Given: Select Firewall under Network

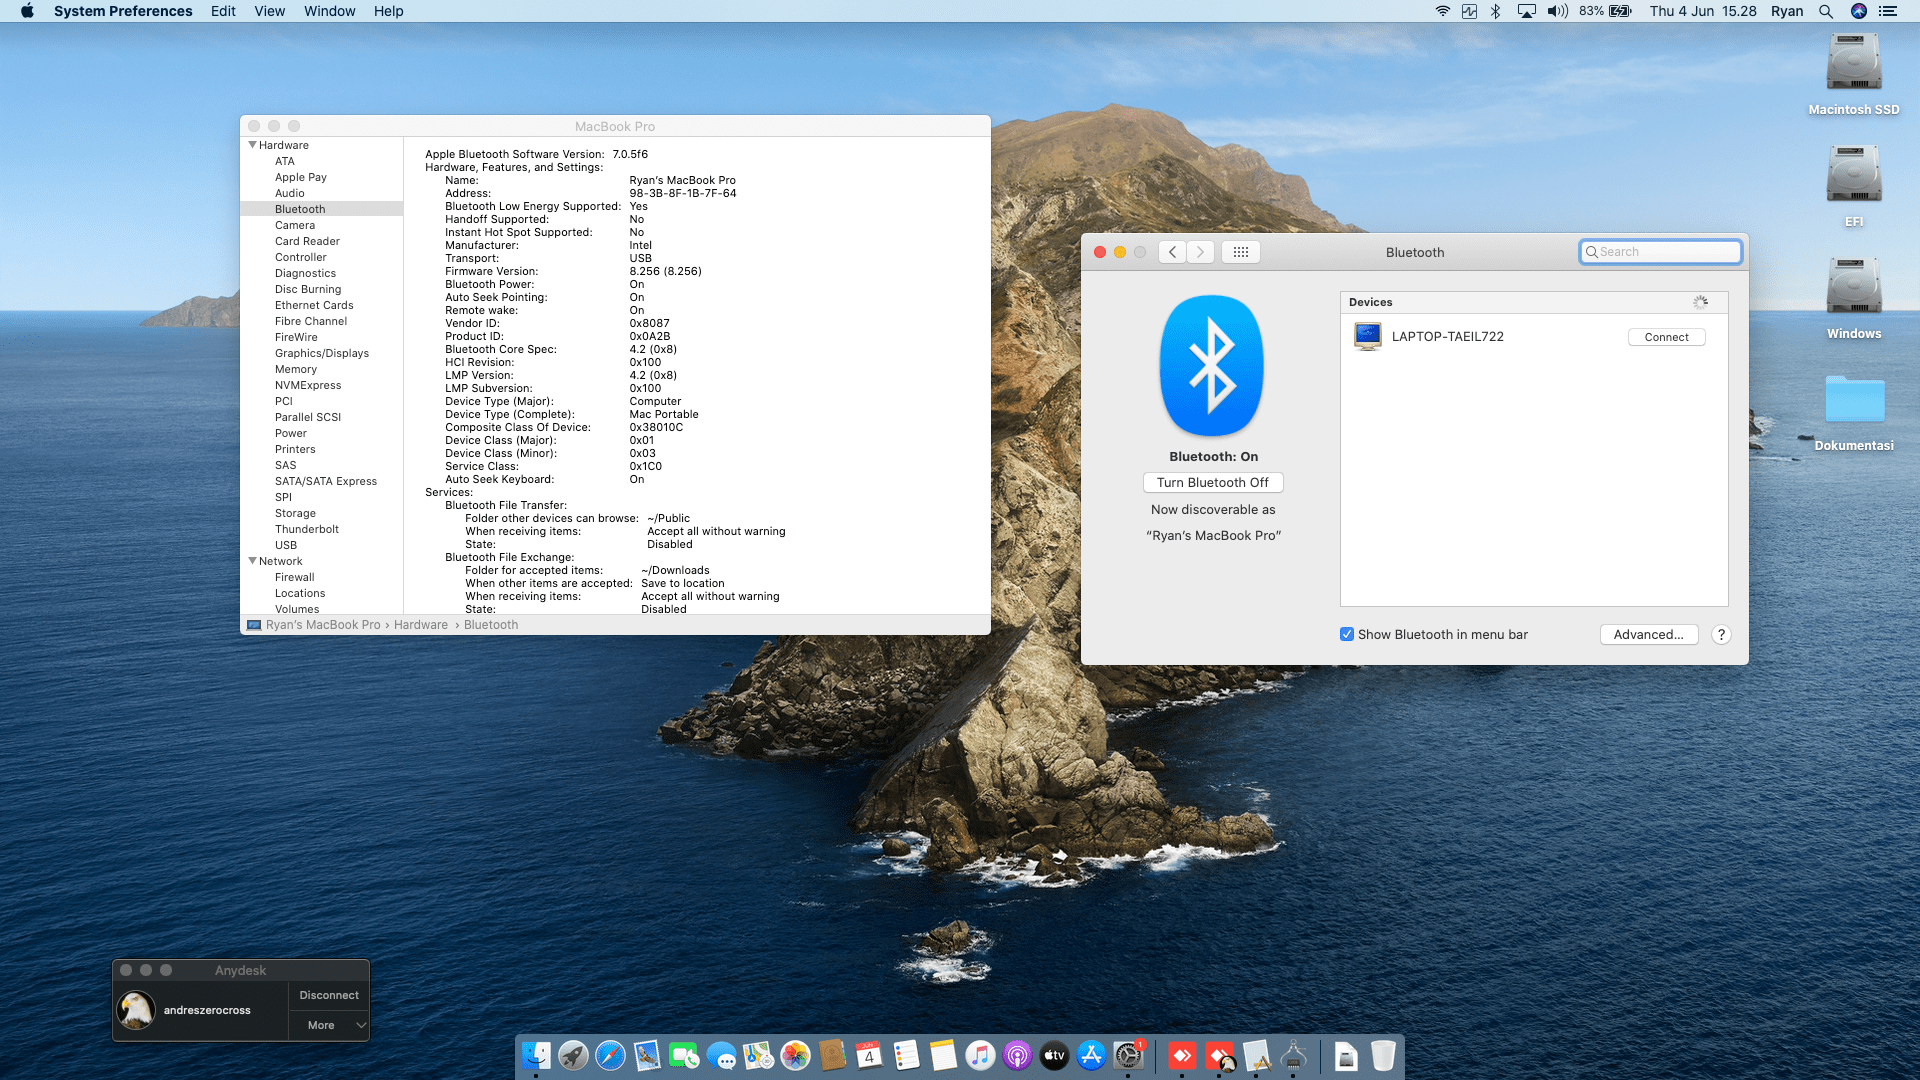Looking at the screenshot, I should [x=295, y=577].
